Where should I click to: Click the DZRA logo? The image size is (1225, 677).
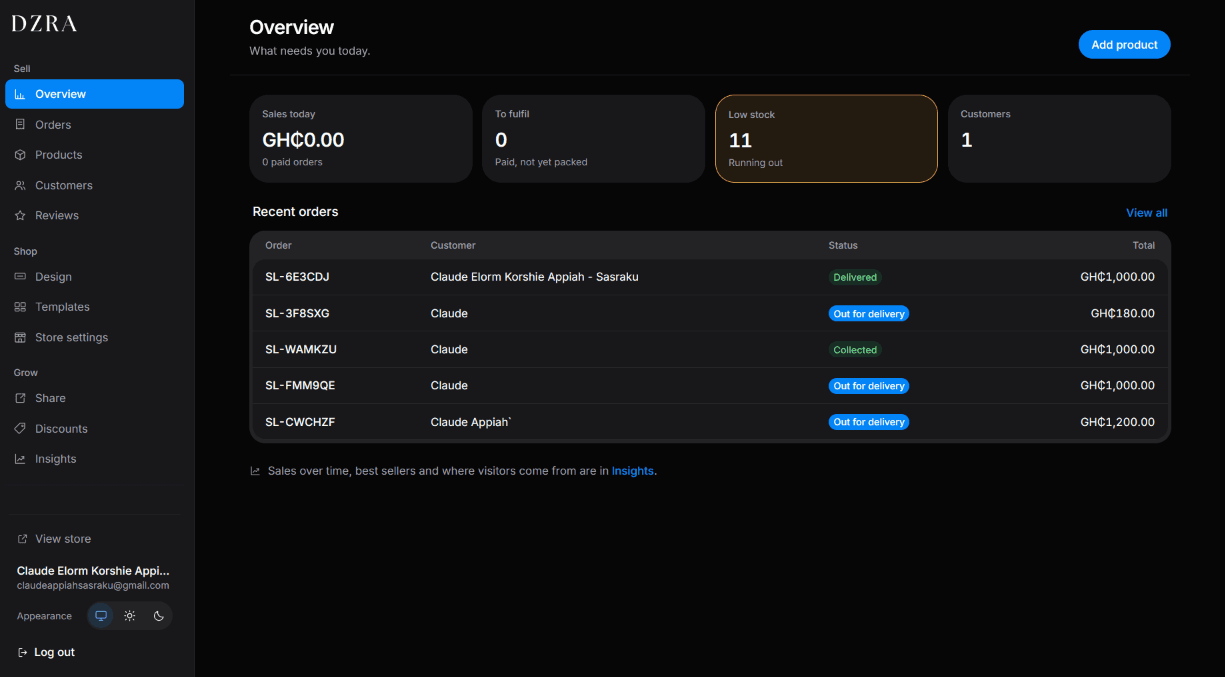click(x=44, y=24)
